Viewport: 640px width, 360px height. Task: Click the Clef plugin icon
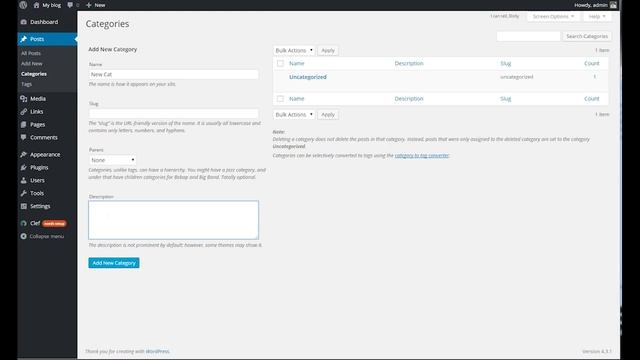(x=24, y=223)
